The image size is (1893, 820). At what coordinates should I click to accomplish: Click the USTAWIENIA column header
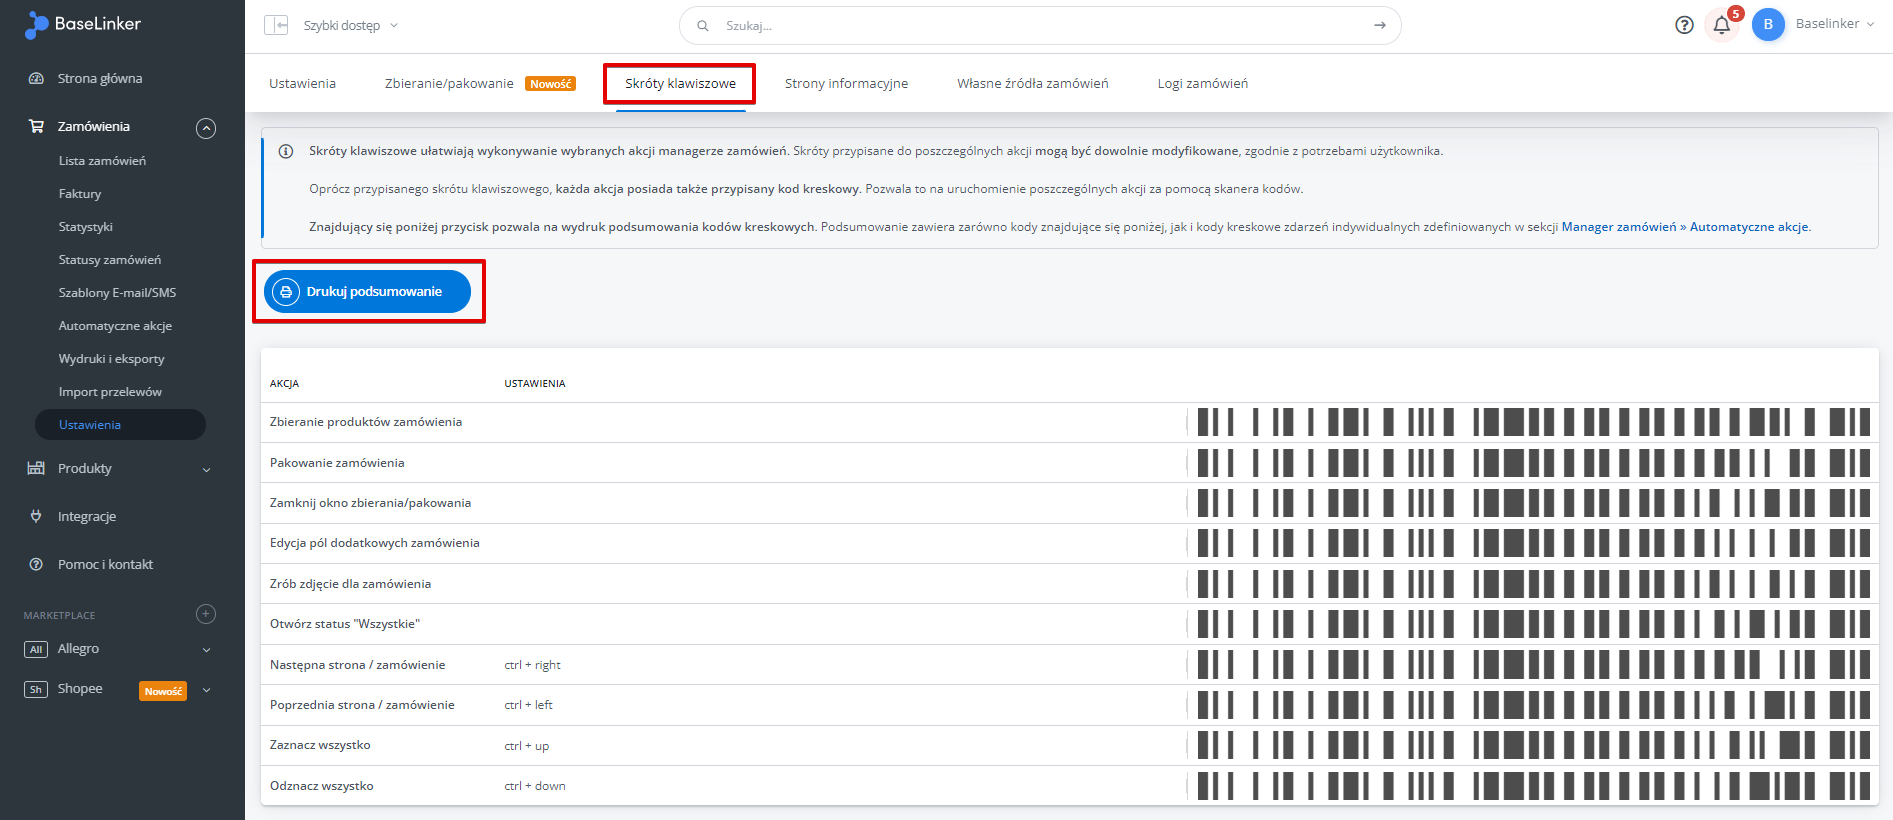pyautogui.click(x=535, y=384)
